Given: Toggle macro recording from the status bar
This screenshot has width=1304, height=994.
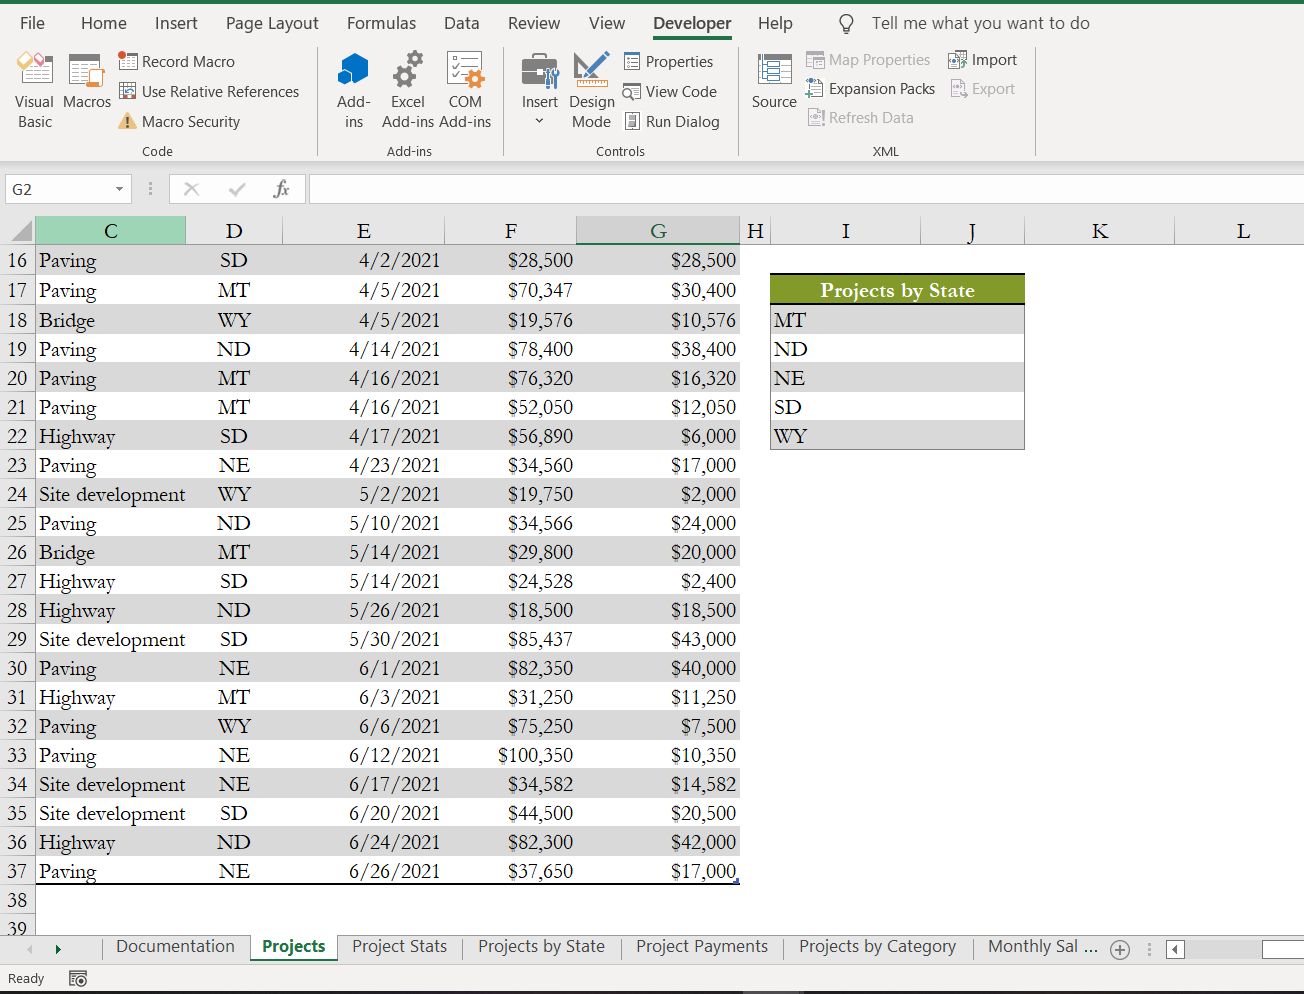Looking at the screenshot, I should pos(78,978).
